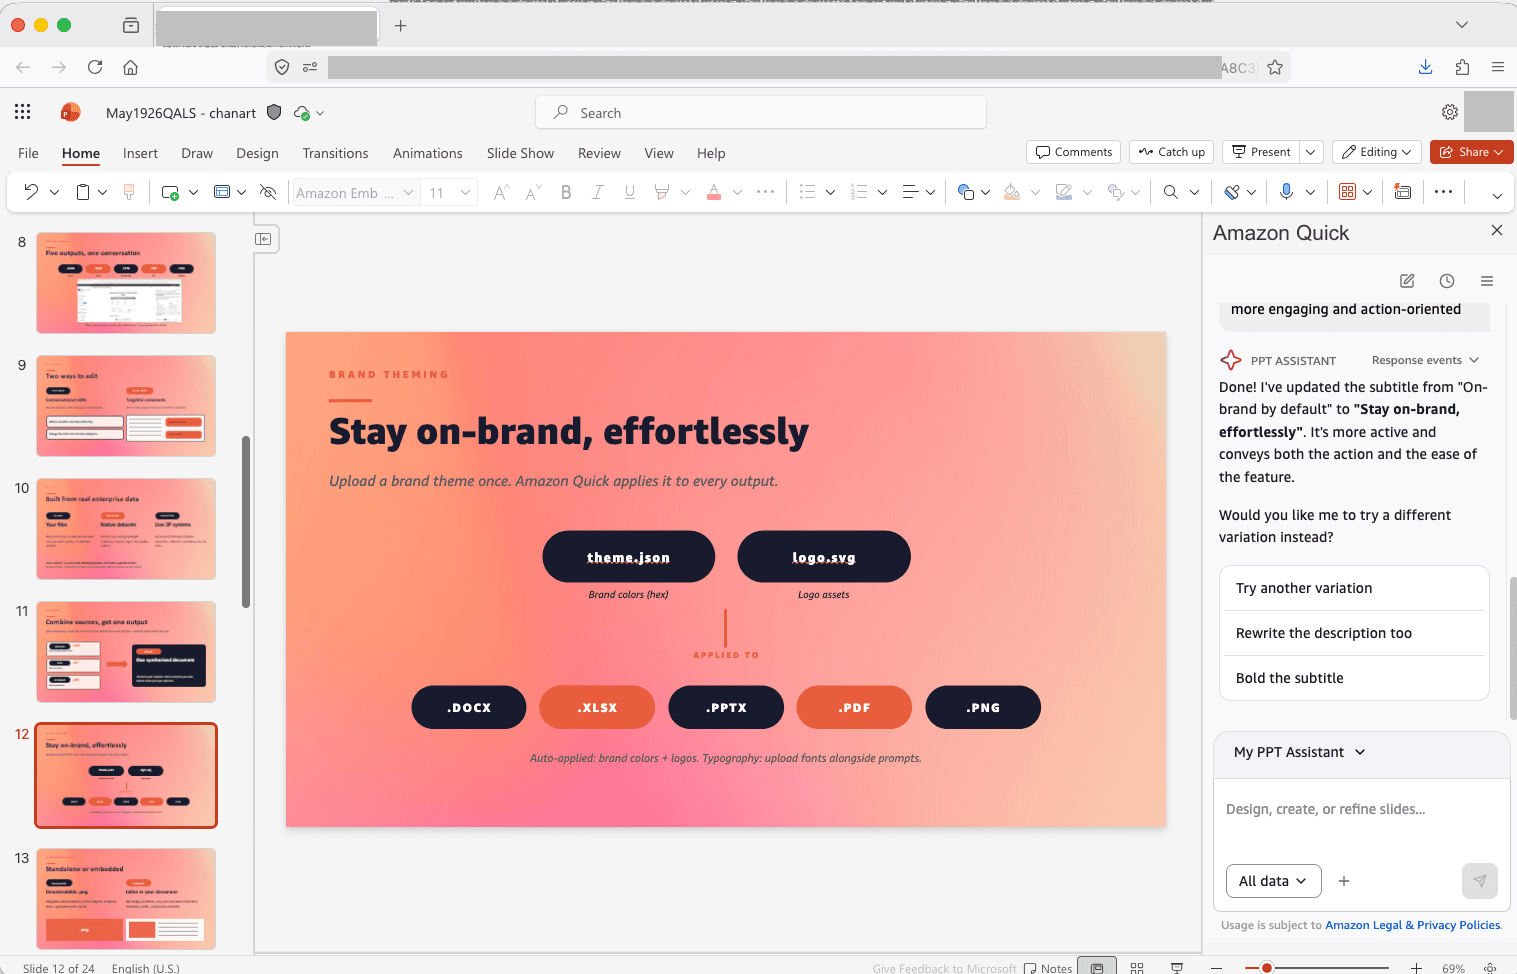The height and width of the screenshot is (974, 1517).
Task: Click the Find magnifier icon in ribbon
Action: point(1170,192)
